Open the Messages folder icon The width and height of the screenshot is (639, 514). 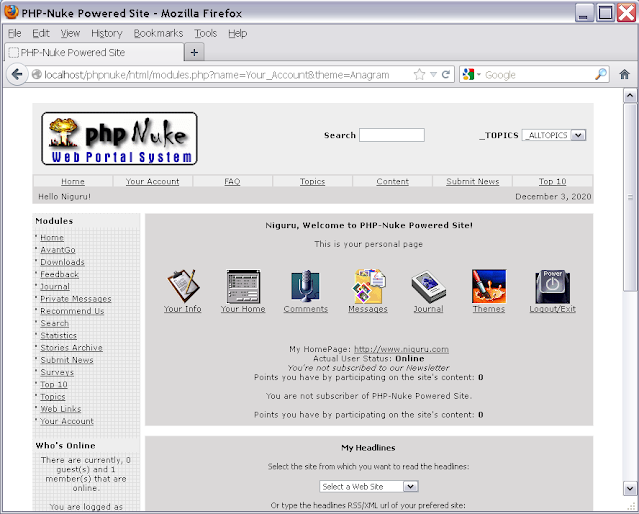click(x=369, y=286)
